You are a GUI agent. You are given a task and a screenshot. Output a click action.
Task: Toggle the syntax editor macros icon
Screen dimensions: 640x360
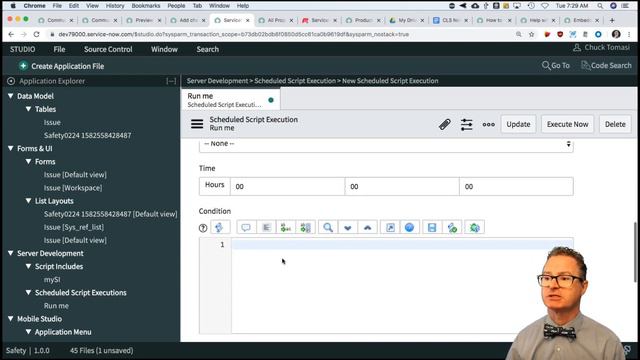220,227
